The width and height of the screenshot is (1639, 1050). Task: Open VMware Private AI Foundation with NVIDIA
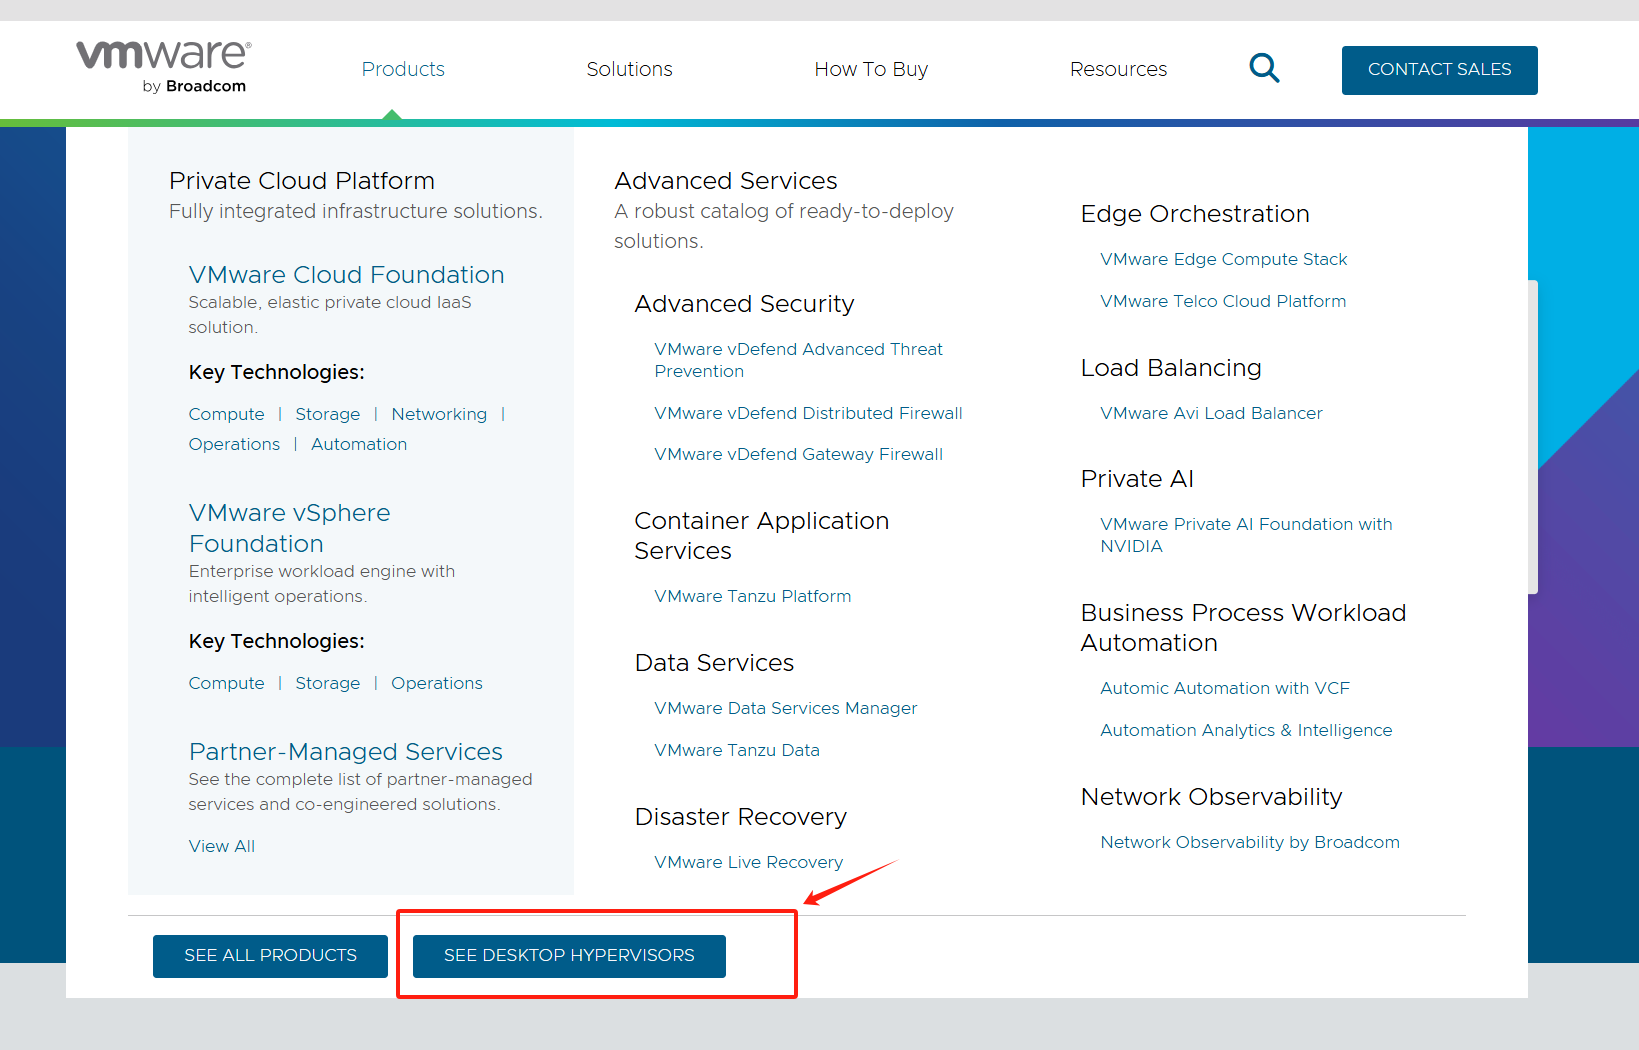1246,534
